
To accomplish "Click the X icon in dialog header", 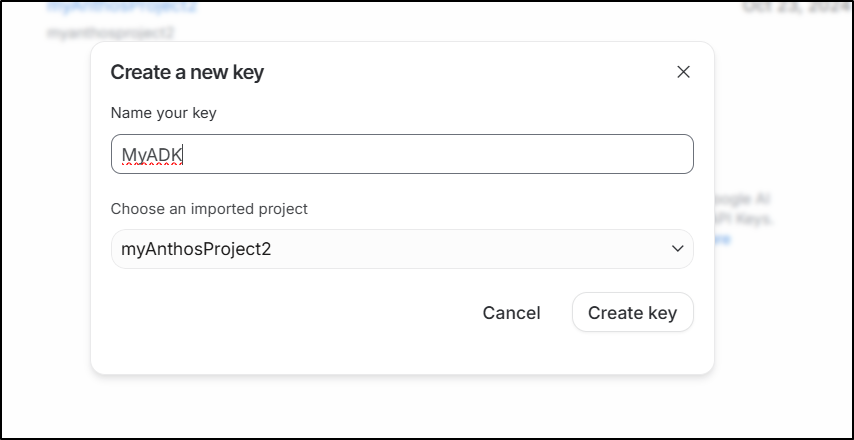I will click(683, 72).
